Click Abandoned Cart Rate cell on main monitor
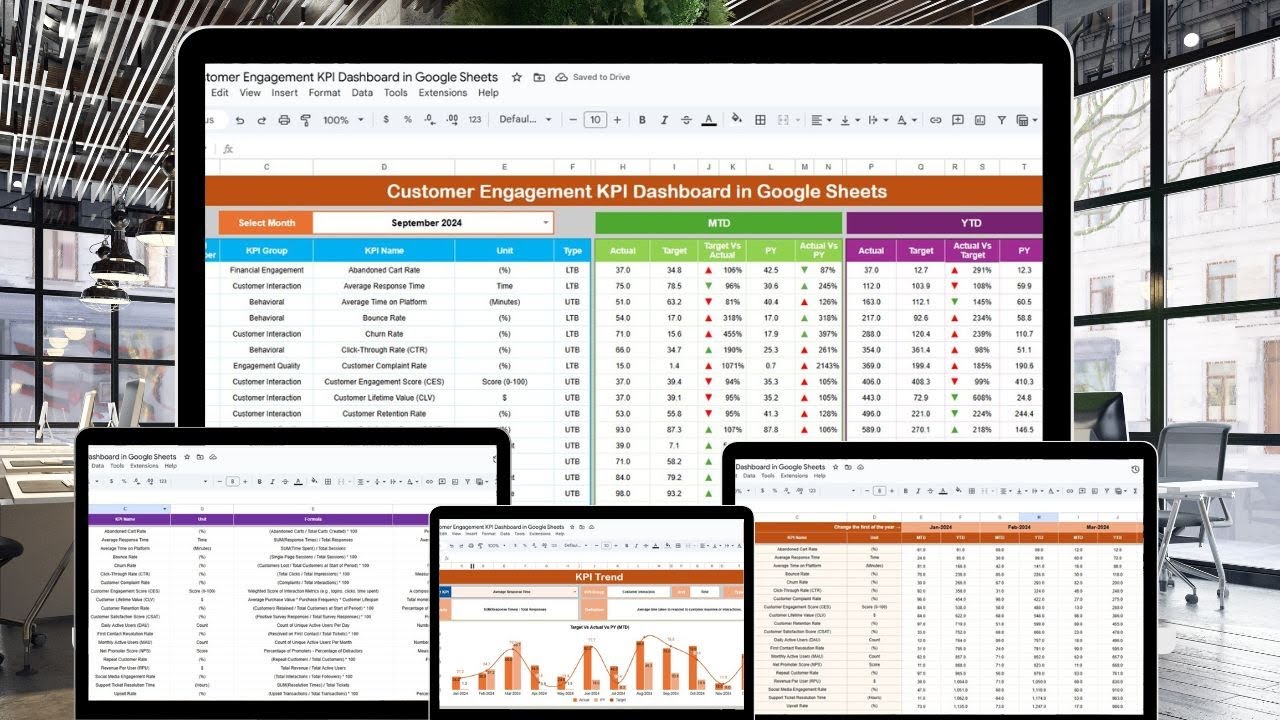 (x=384, y=270)
